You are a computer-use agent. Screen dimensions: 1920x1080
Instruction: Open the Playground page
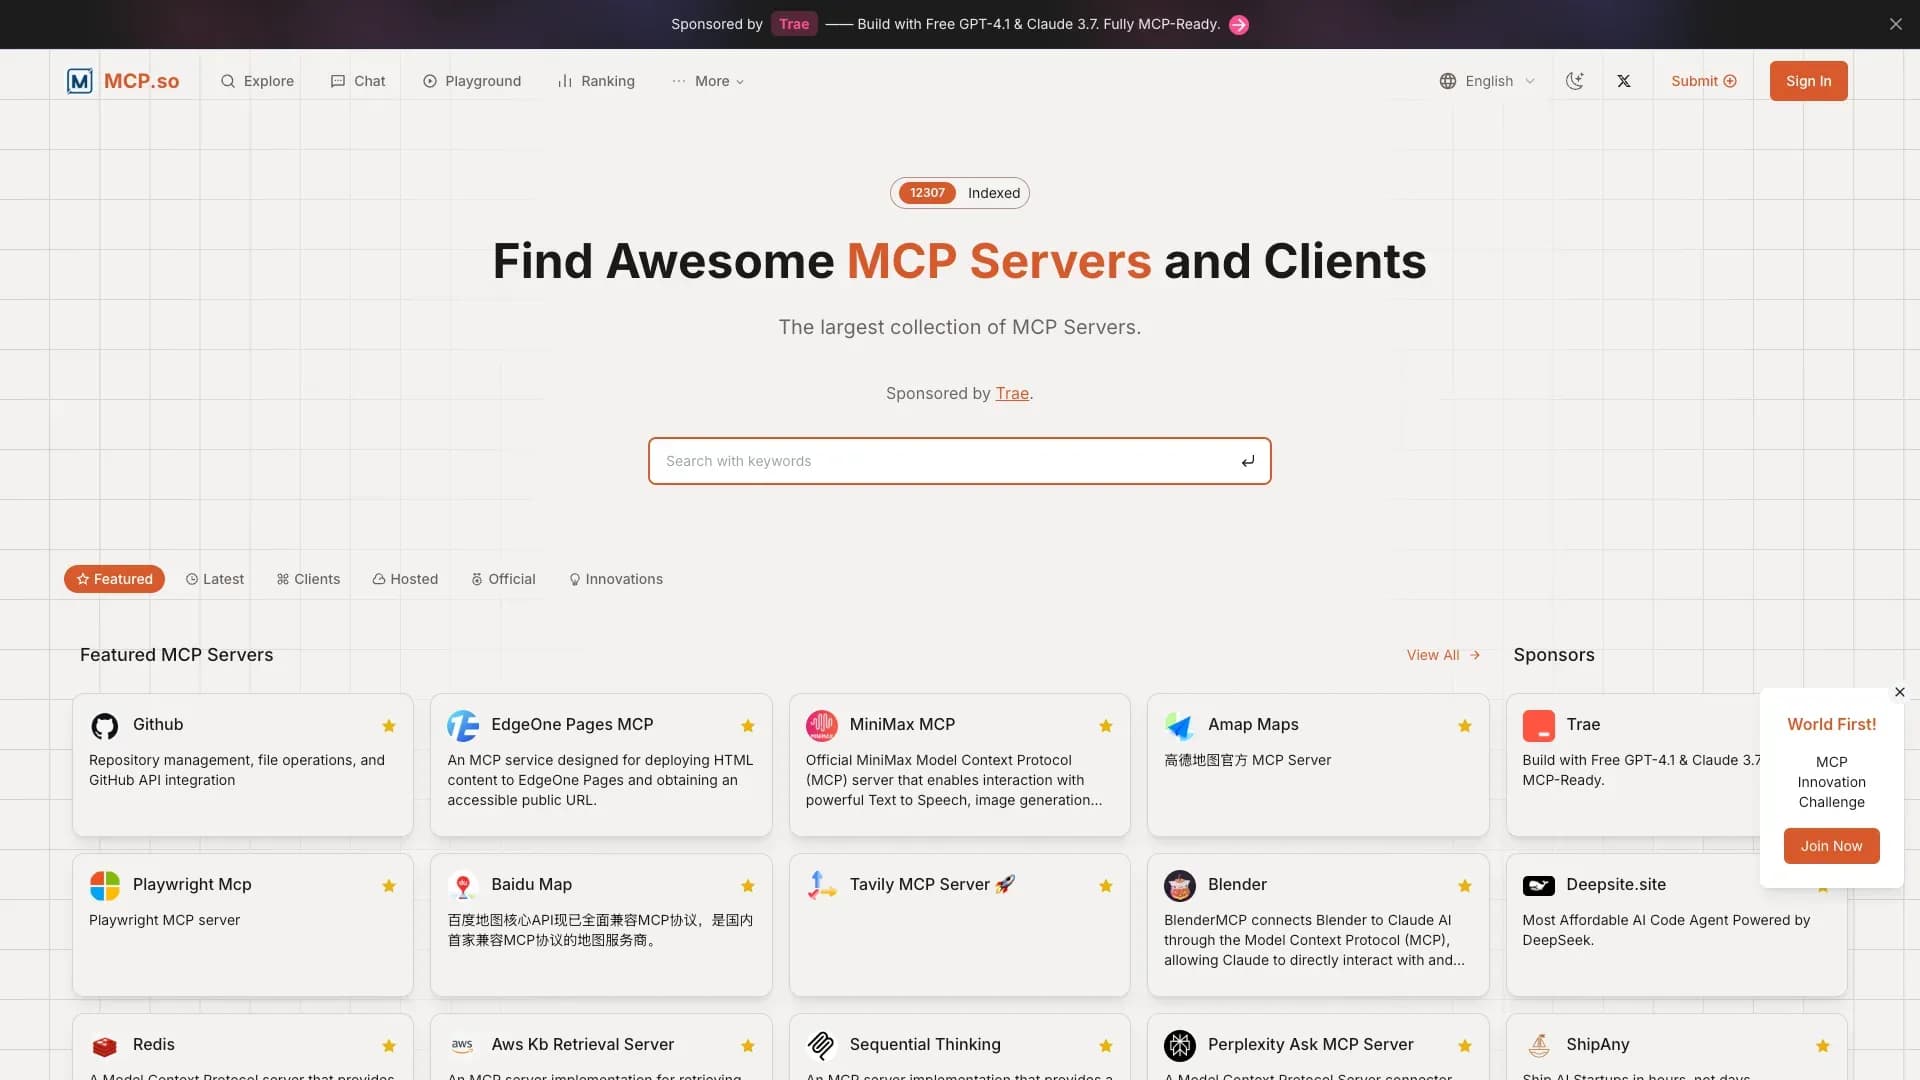(472, 81)
